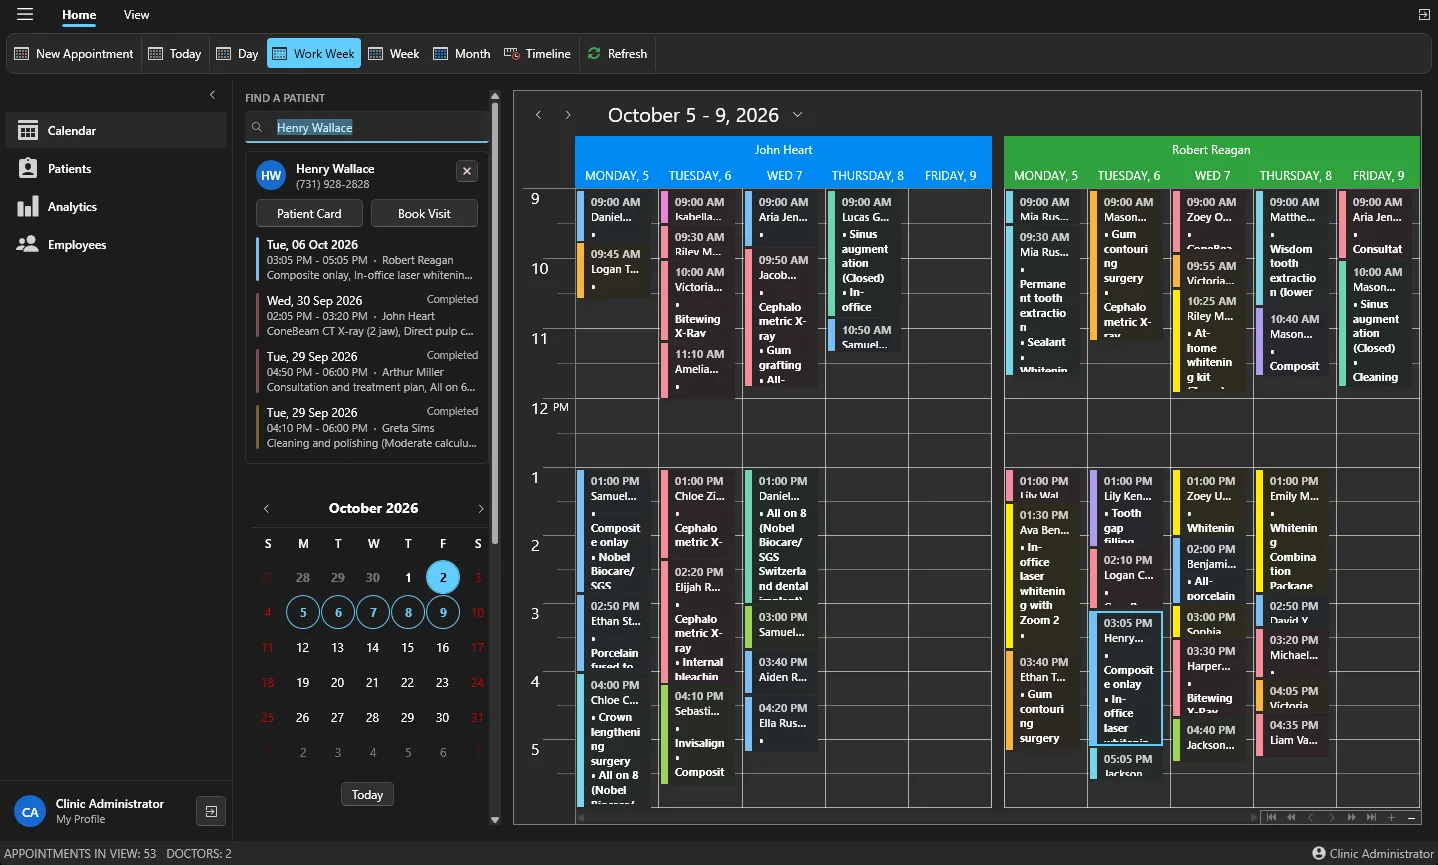Go to first resource in navigator
This screenshot has height=865, width=1438.
point(1272,817)
